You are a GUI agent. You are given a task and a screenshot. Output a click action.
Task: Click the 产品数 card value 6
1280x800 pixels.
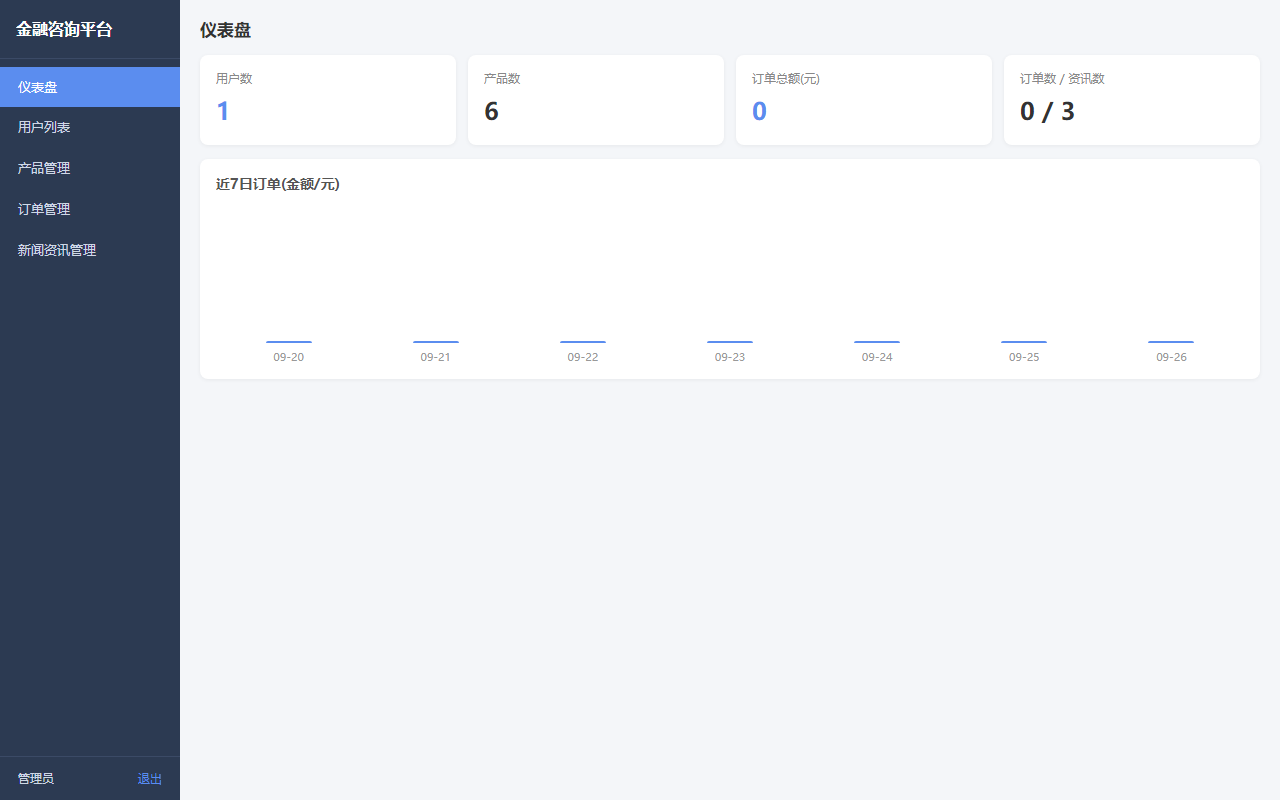[491, 111]
